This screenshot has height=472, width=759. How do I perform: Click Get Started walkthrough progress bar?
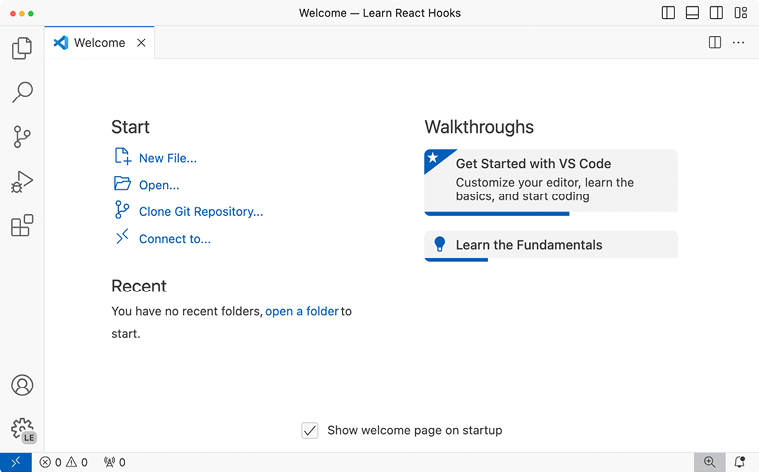tap(497, 213)
